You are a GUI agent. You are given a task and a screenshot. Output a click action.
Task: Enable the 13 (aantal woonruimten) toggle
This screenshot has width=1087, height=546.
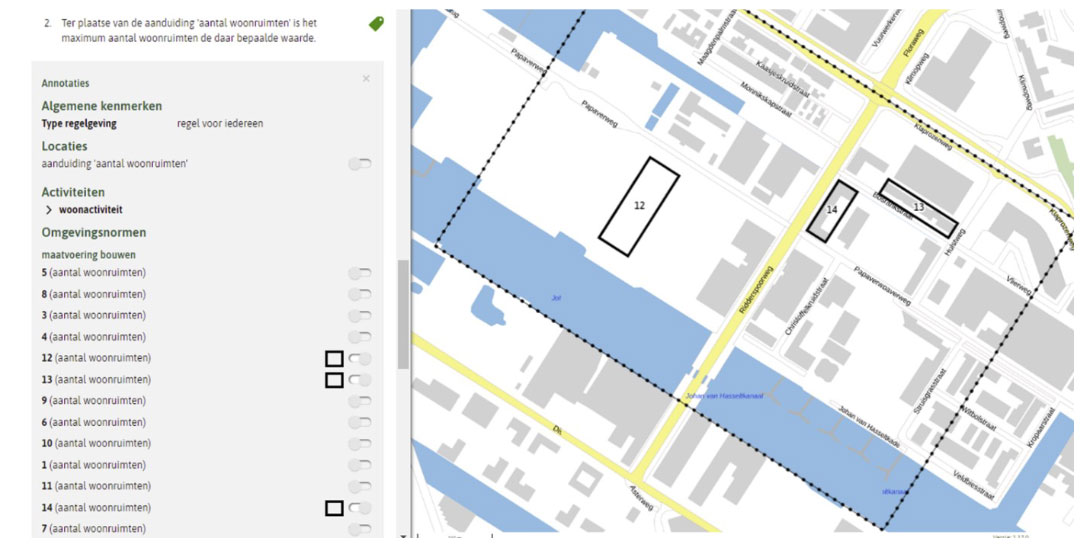360,380
